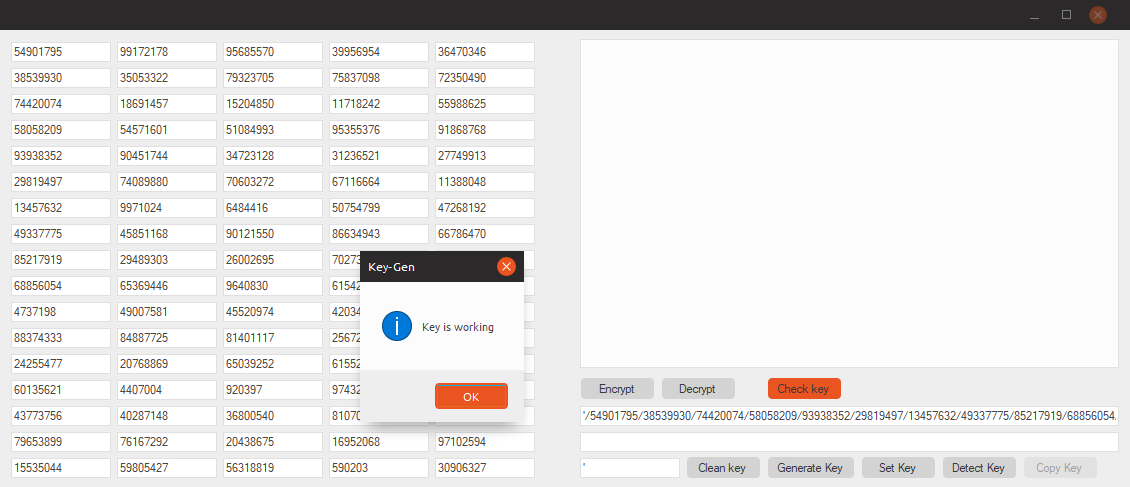Viewport: 1130px width, 487px height.
Task: Click the empty field below the key string
Action: tap(849, 442)
